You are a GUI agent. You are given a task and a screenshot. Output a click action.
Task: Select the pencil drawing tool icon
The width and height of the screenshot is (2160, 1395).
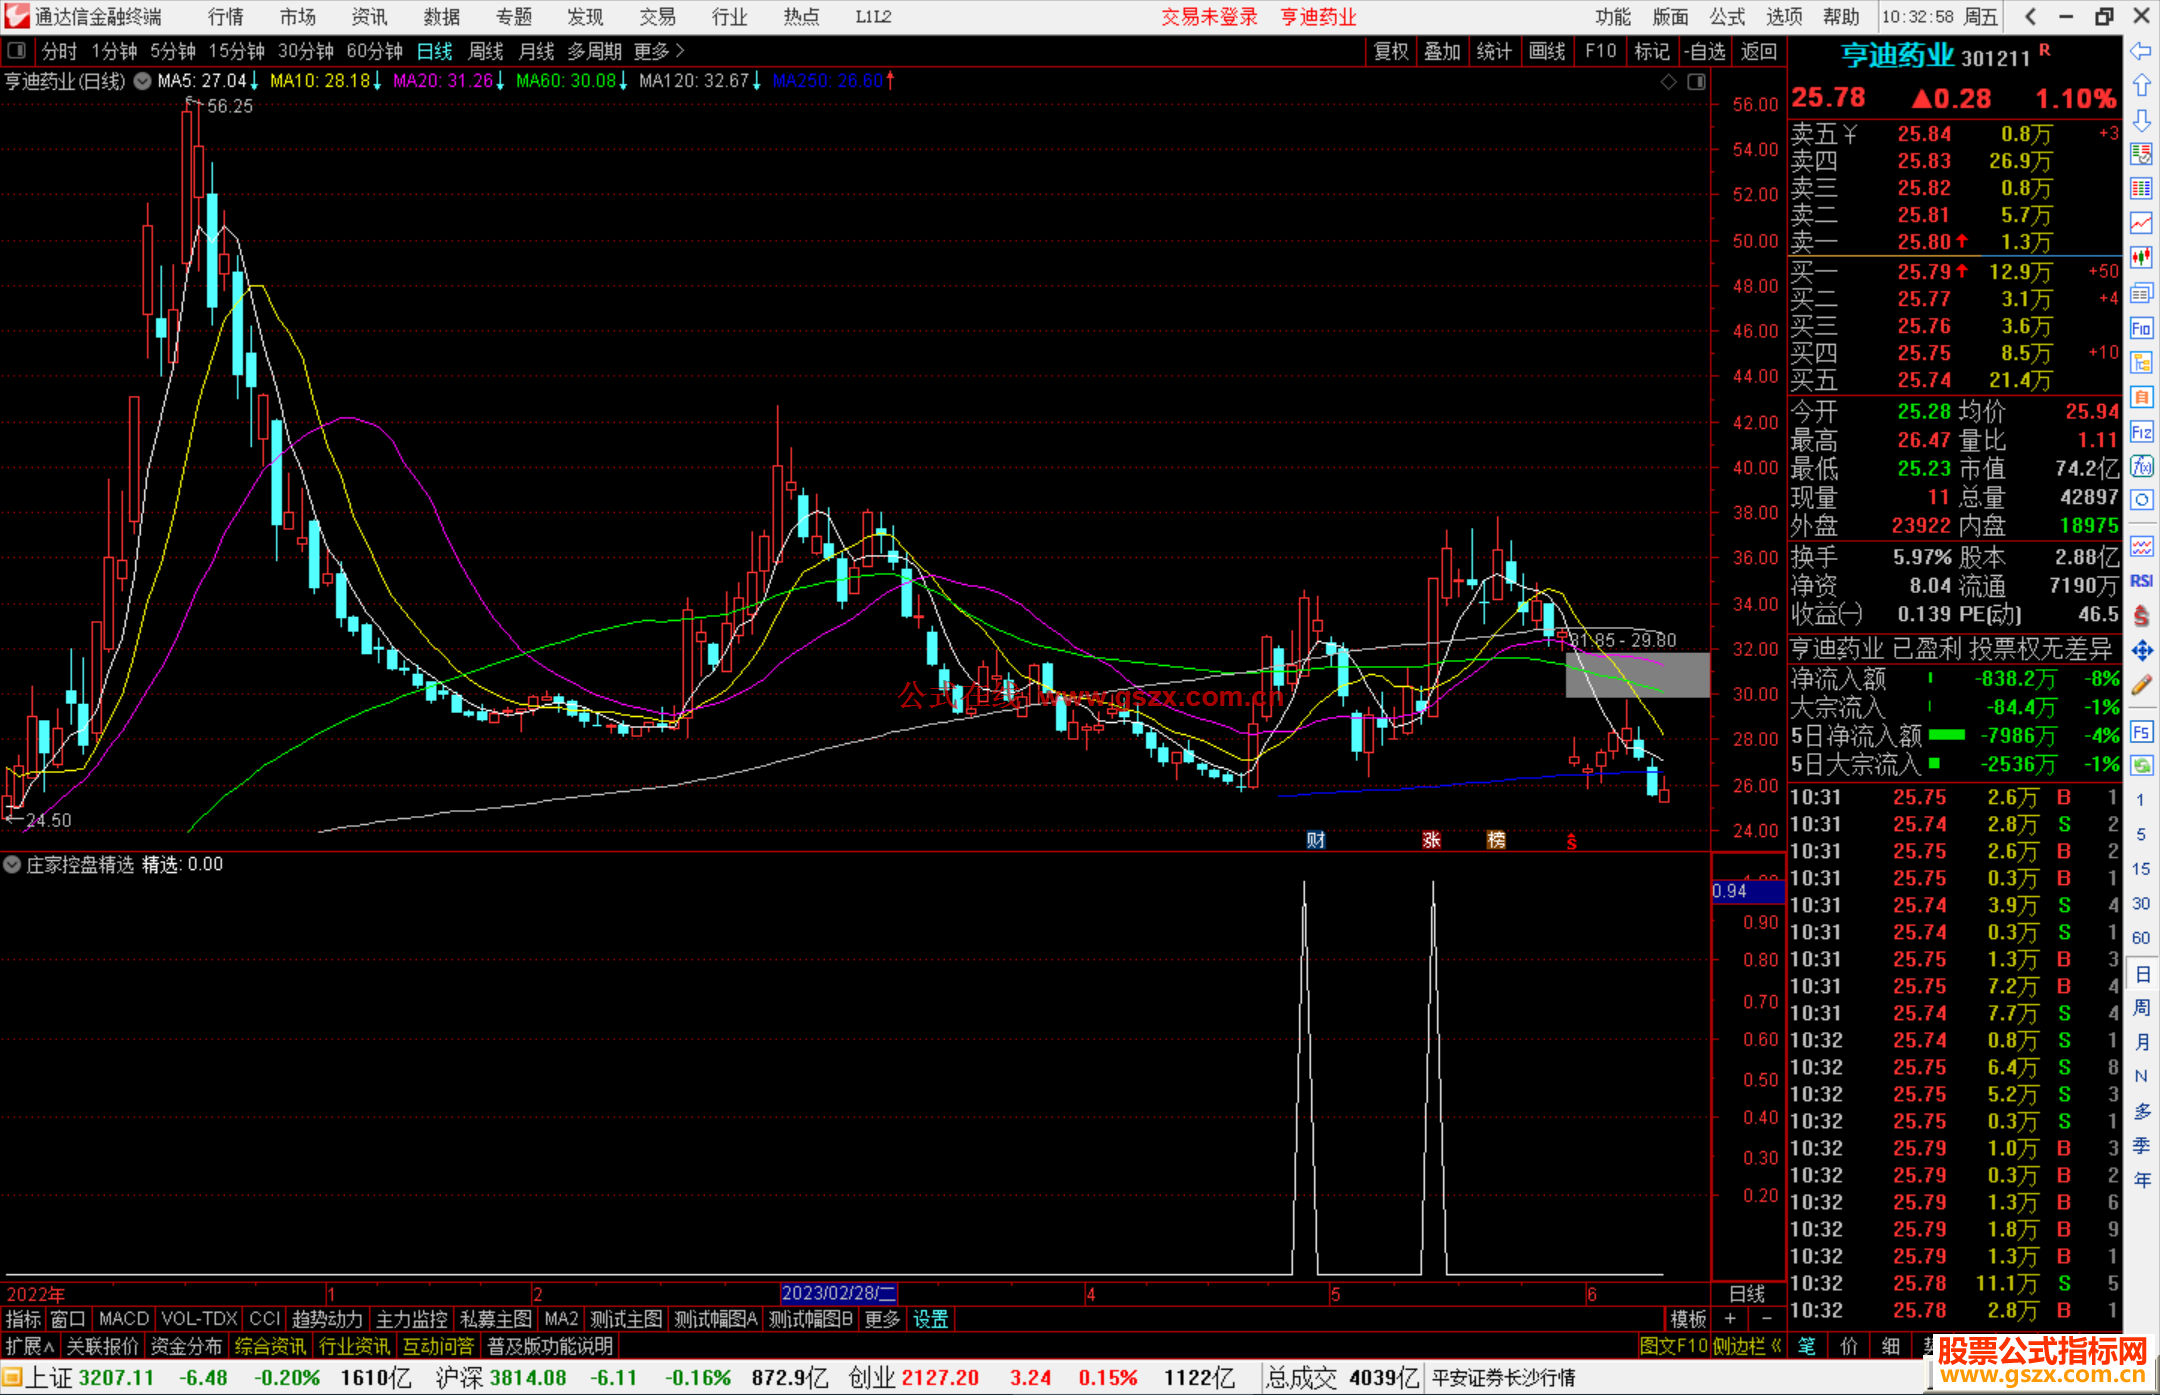(x=2141, y=685)
